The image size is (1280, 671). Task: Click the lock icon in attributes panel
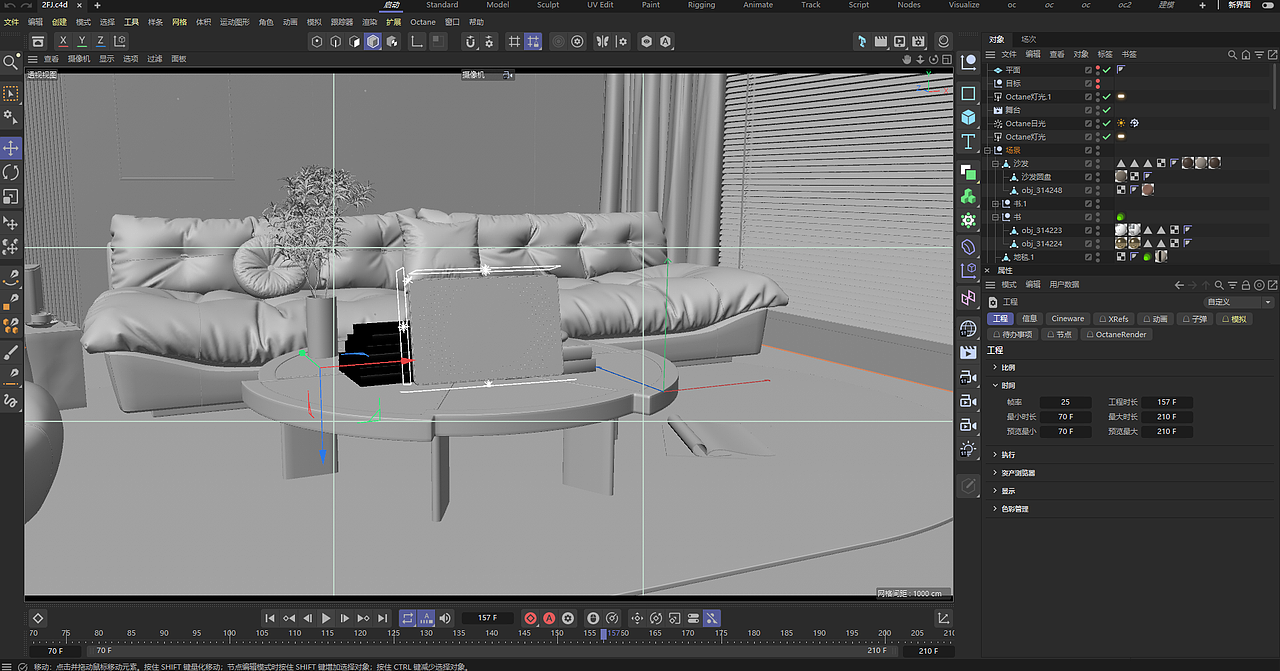coord(1245,285)
